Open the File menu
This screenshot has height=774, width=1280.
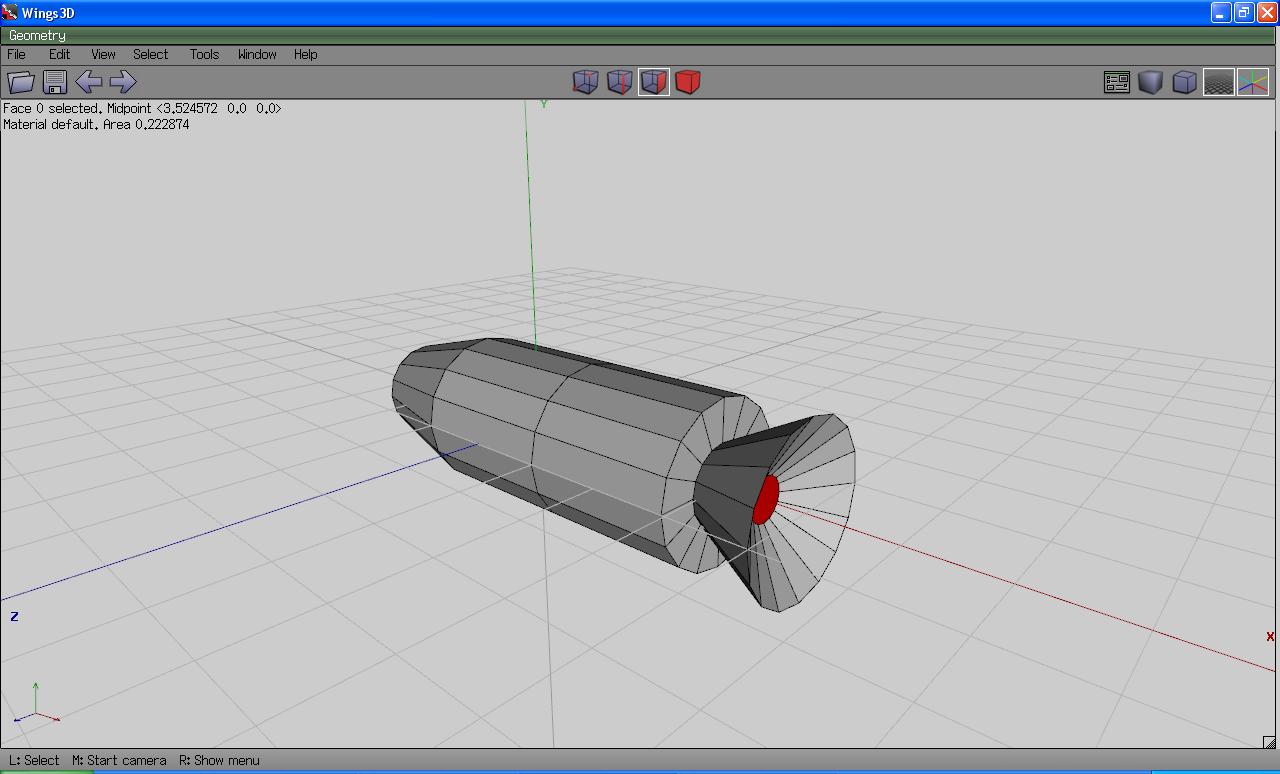tap(17, 54)
